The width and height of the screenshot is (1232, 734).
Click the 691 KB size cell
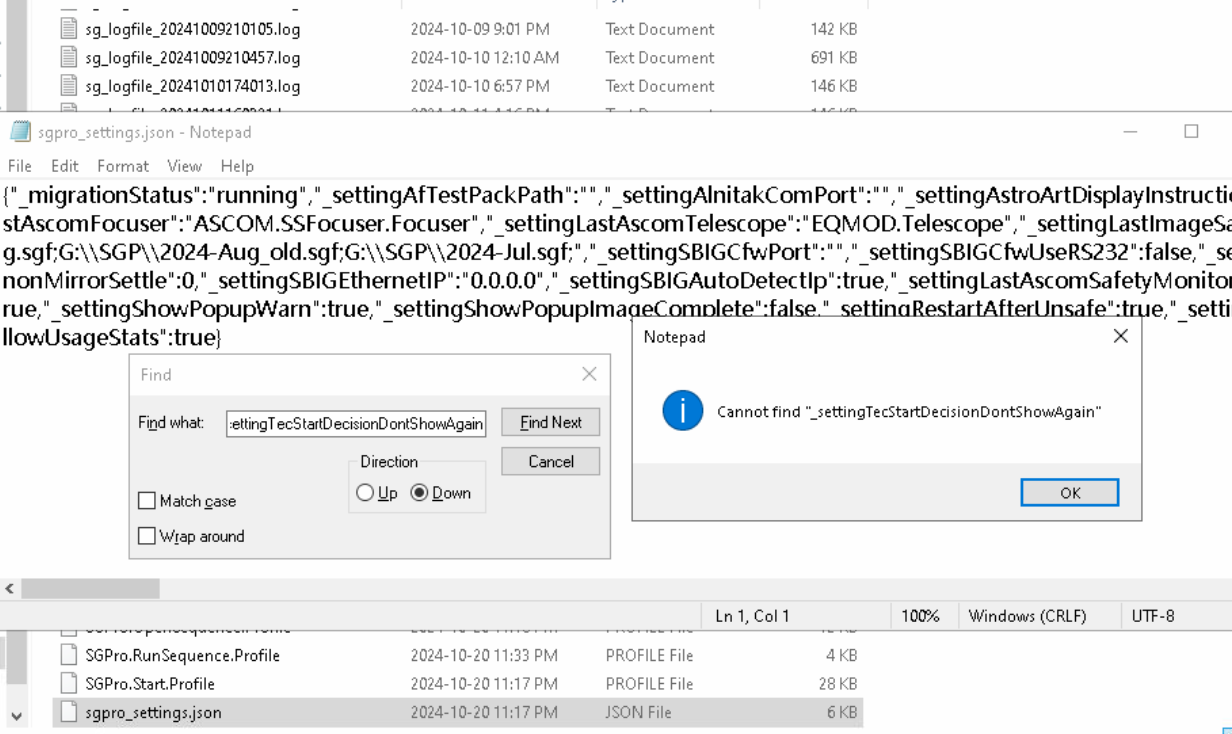(x=834, y=57)
